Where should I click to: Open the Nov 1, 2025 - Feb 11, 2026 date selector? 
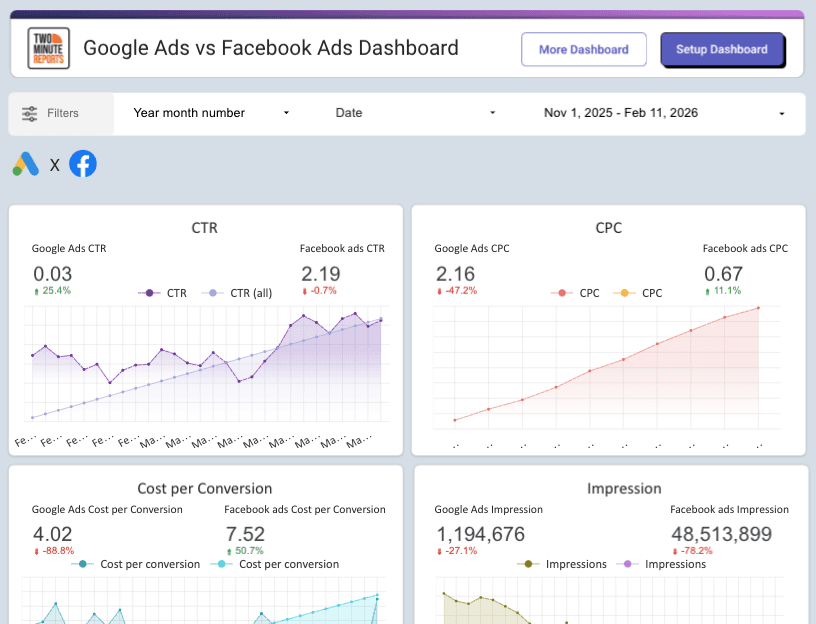pos(660,113)
